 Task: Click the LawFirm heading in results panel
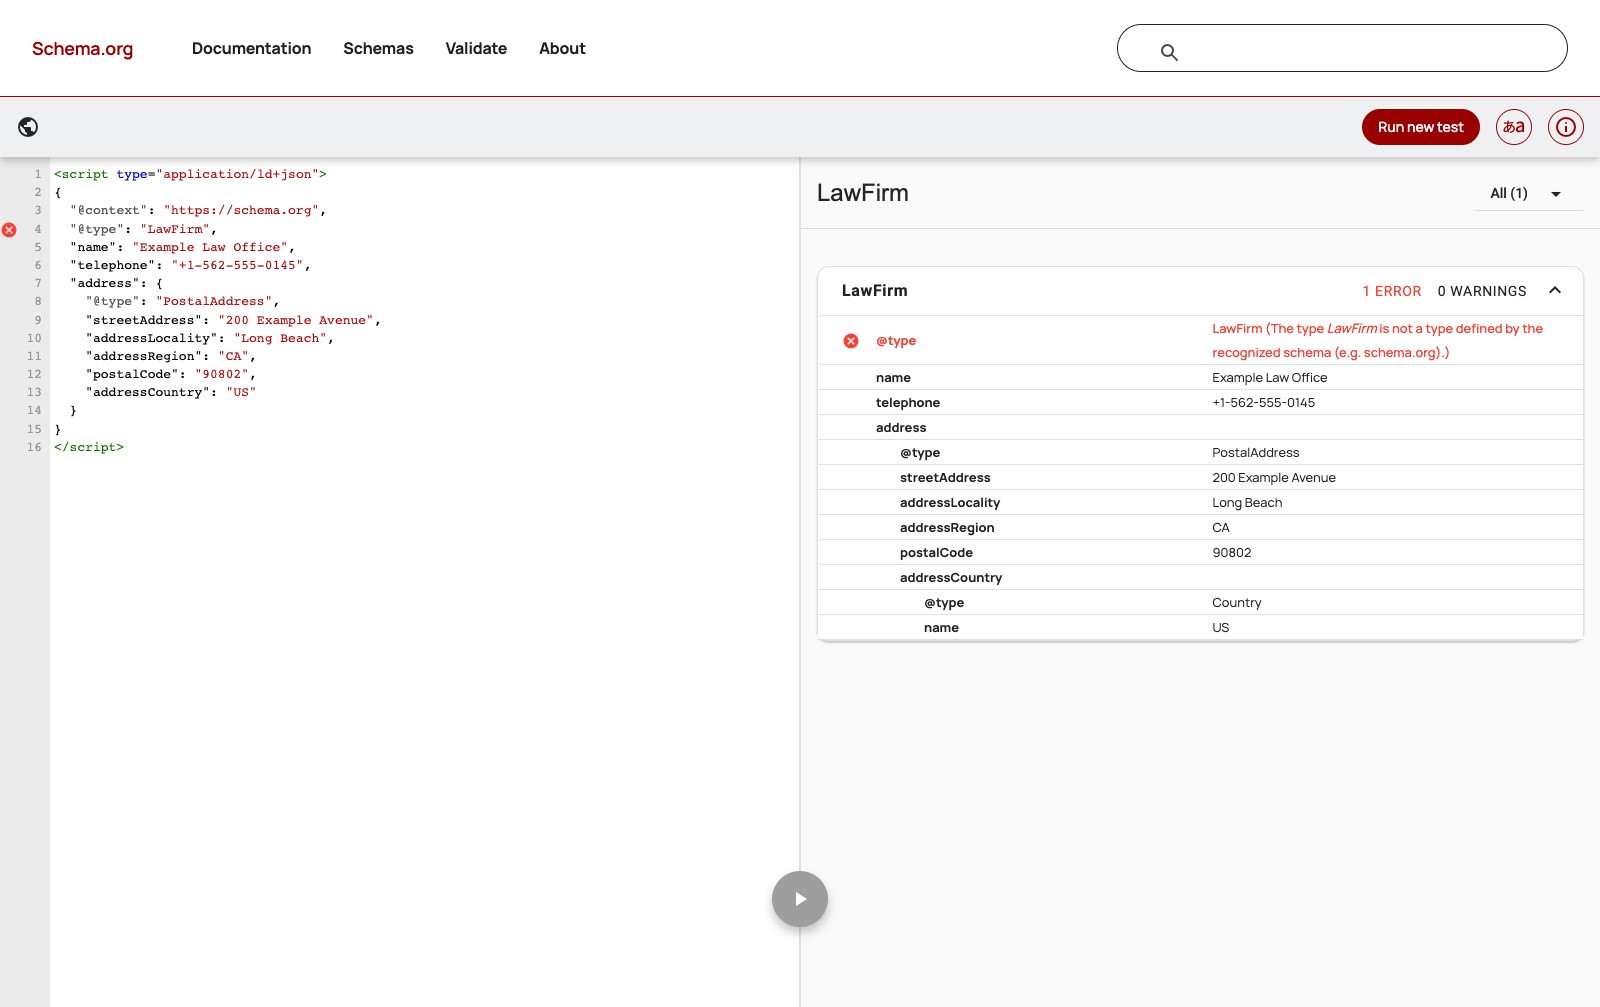[863, 193]
